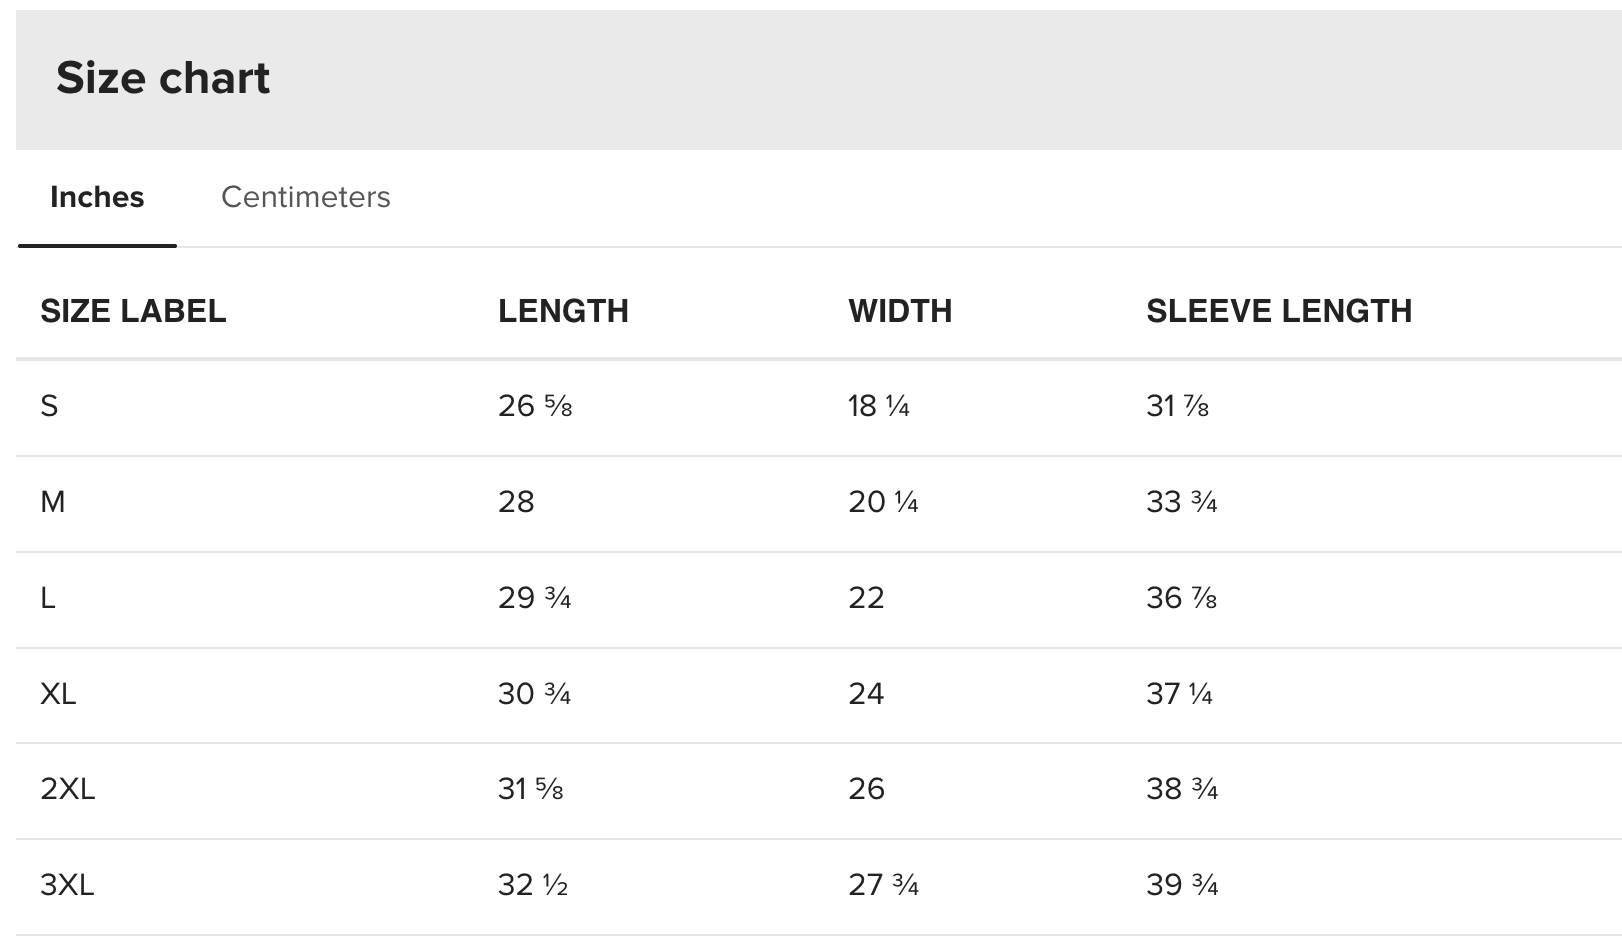The width and height of the screenshot is (1622, 938).
Task: Click the WIDTH column header
Action: (x=900, y=310)
